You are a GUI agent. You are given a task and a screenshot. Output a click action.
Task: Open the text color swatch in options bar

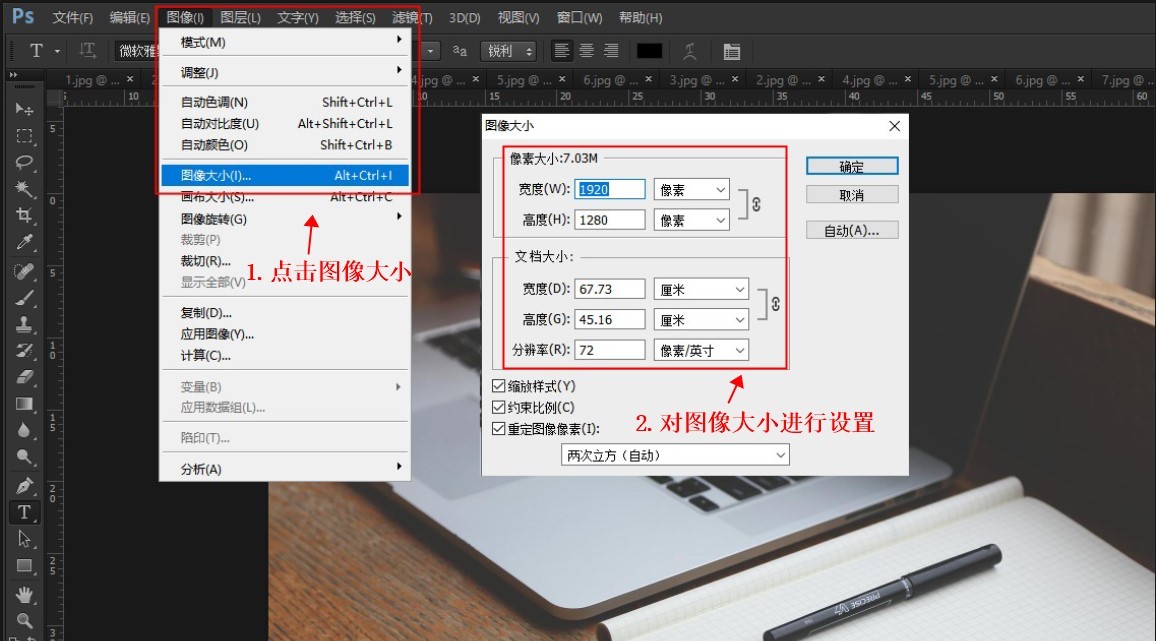pos(649,51)
